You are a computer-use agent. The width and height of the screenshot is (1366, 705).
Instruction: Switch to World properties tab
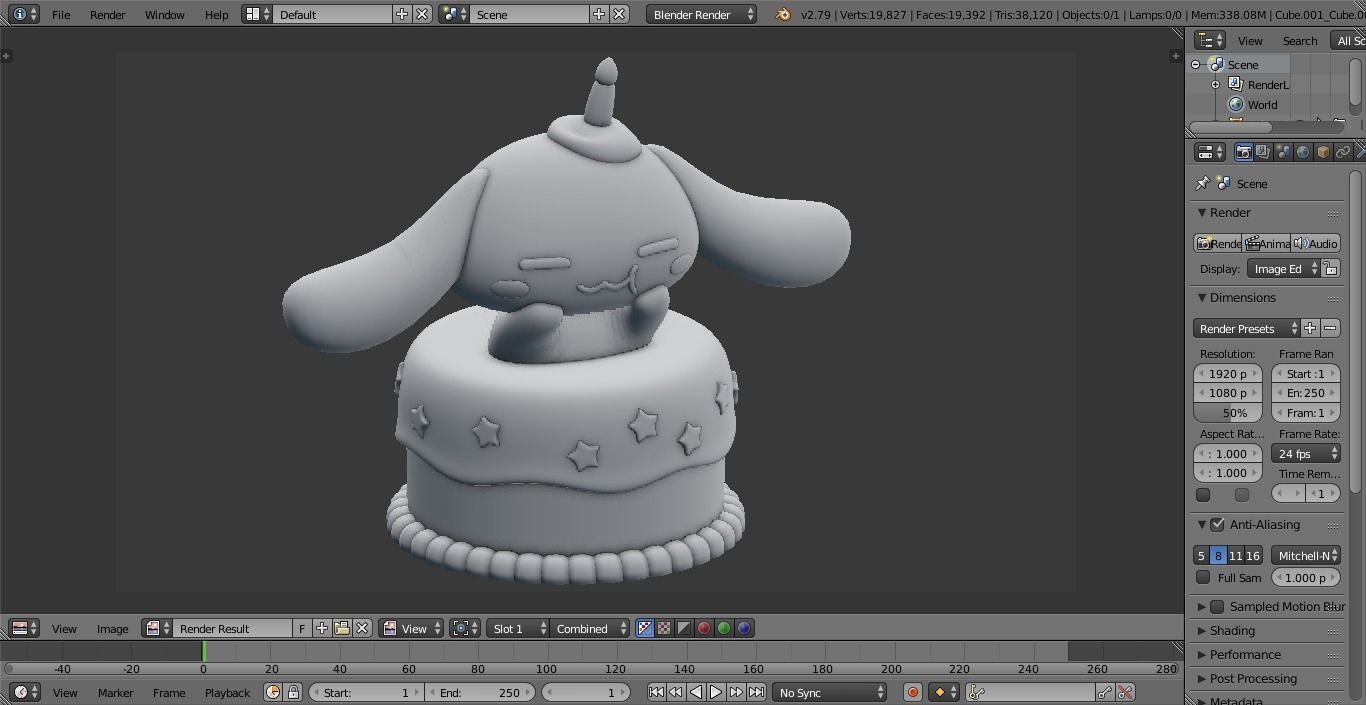[1303, 152]
